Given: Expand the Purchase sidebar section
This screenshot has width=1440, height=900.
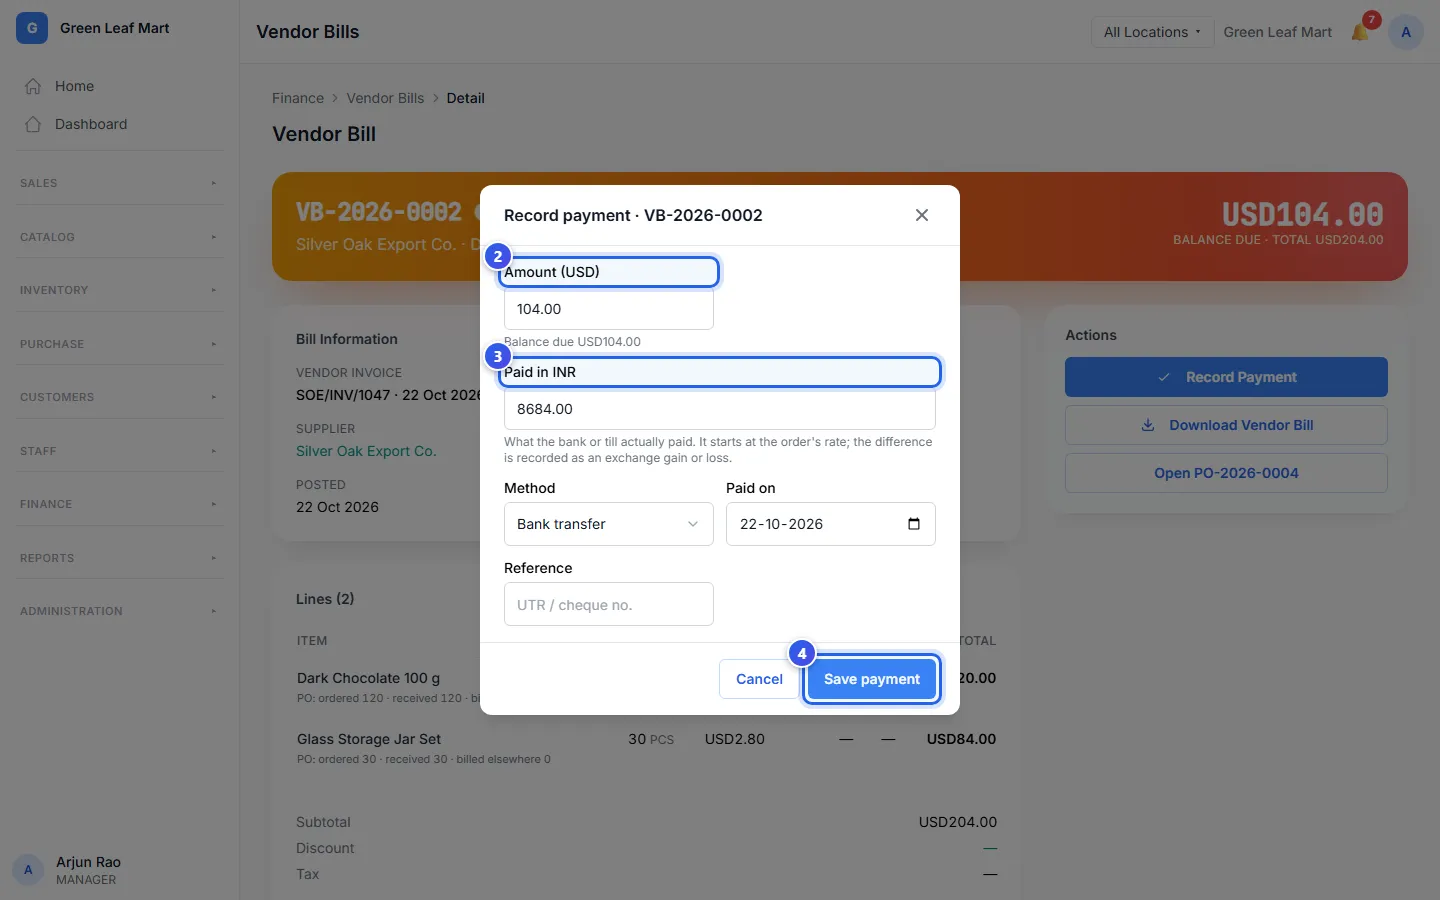Looking at the screenshot, I should [120, 344].
